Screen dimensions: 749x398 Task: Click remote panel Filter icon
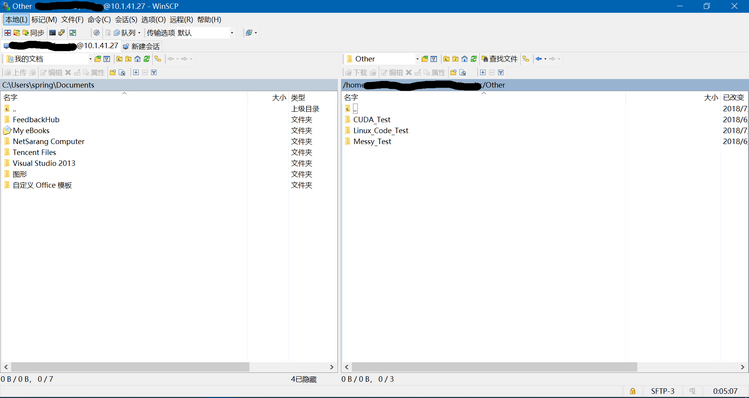click(433, 59)
